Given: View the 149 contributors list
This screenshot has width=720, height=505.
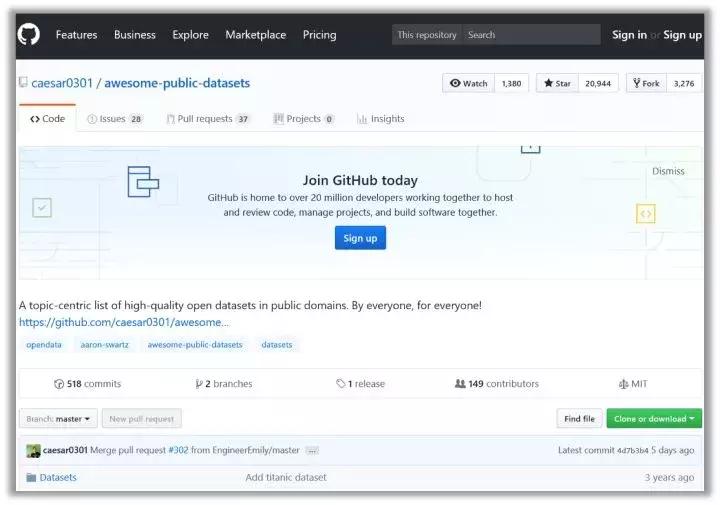Looking at the screenshot, I should (496, 384).
